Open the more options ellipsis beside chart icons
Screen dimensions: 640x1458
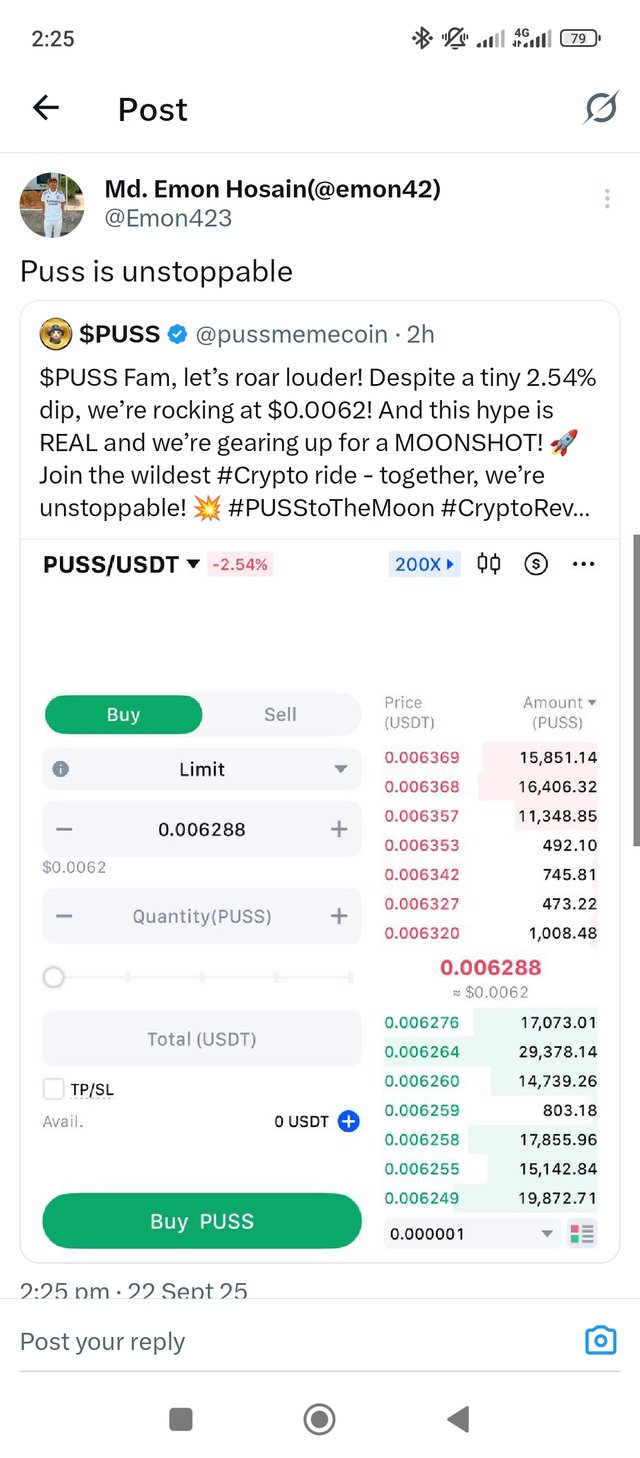(583, 564)
